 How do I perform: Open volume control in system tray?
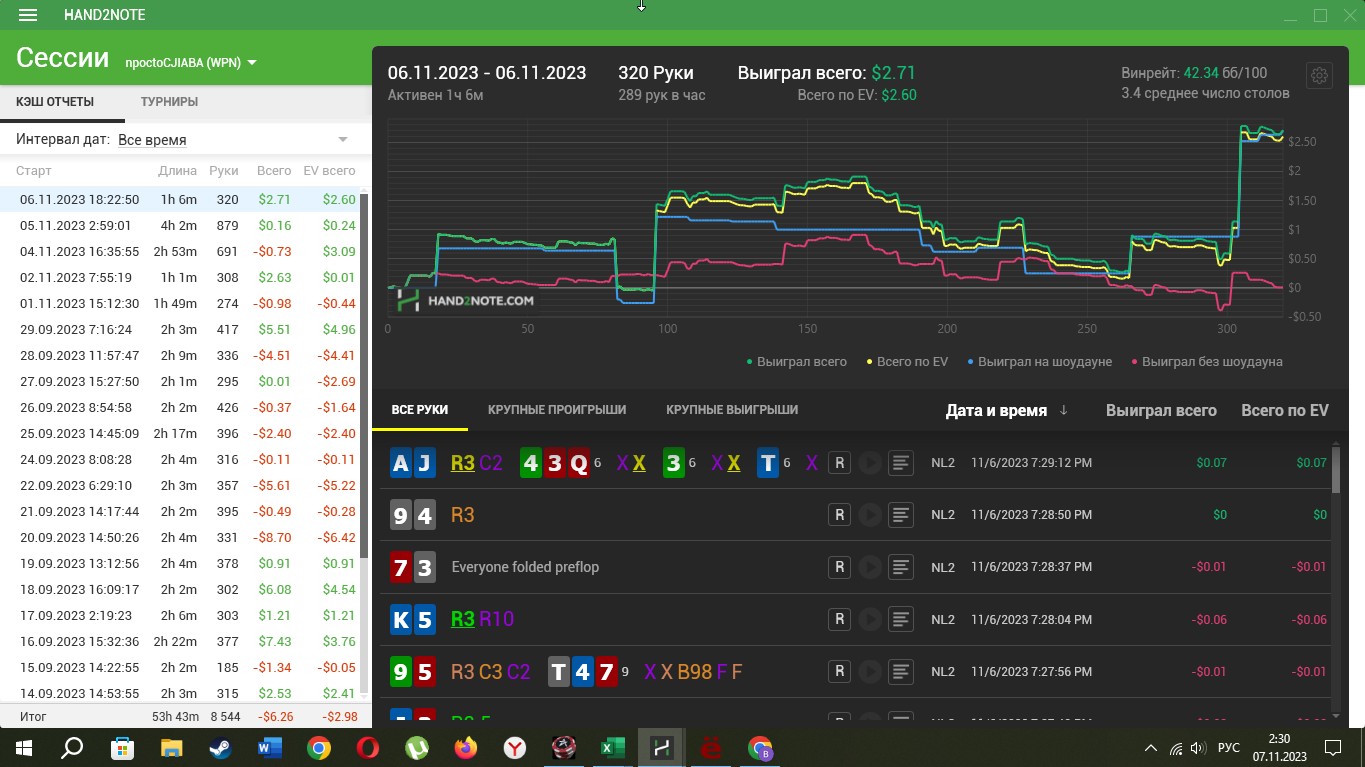[1197, 747]
